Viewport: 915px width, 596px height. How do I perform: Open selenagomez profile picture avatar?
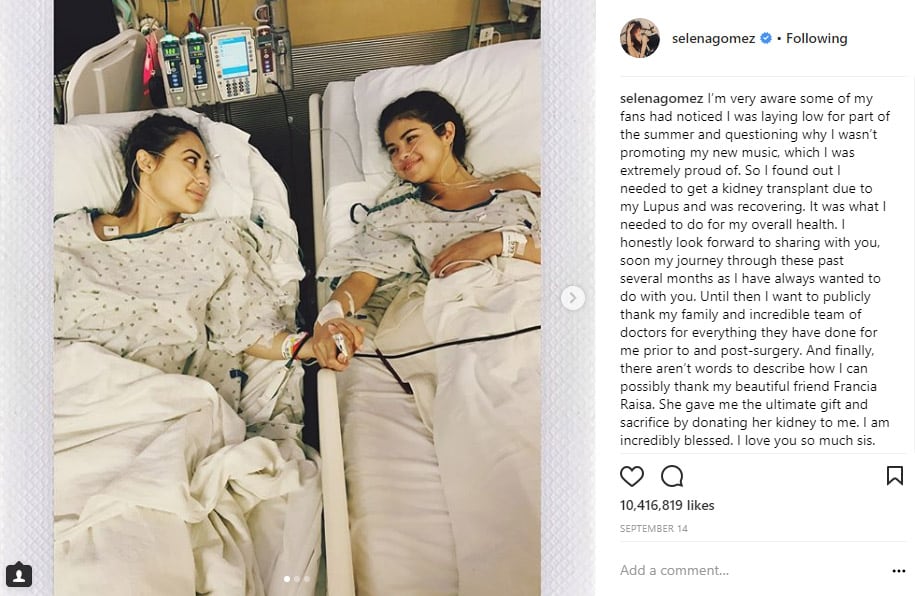tap(640, 39)
